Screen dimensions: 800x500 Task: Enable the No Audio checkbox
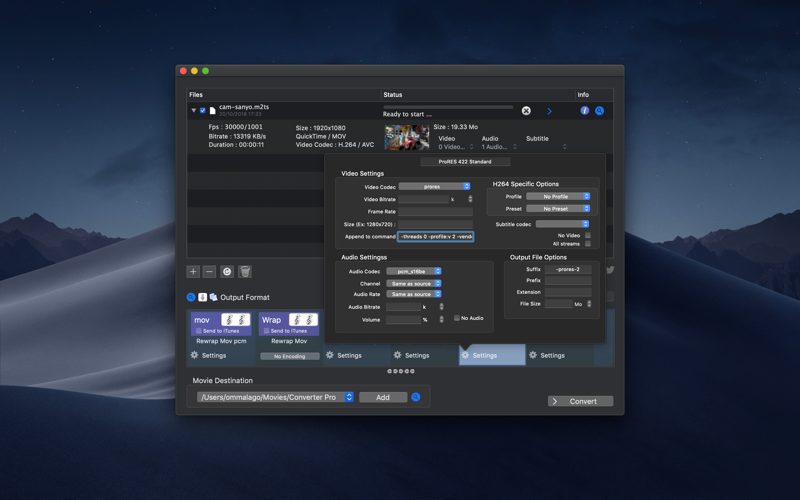[x=457, y=318]
